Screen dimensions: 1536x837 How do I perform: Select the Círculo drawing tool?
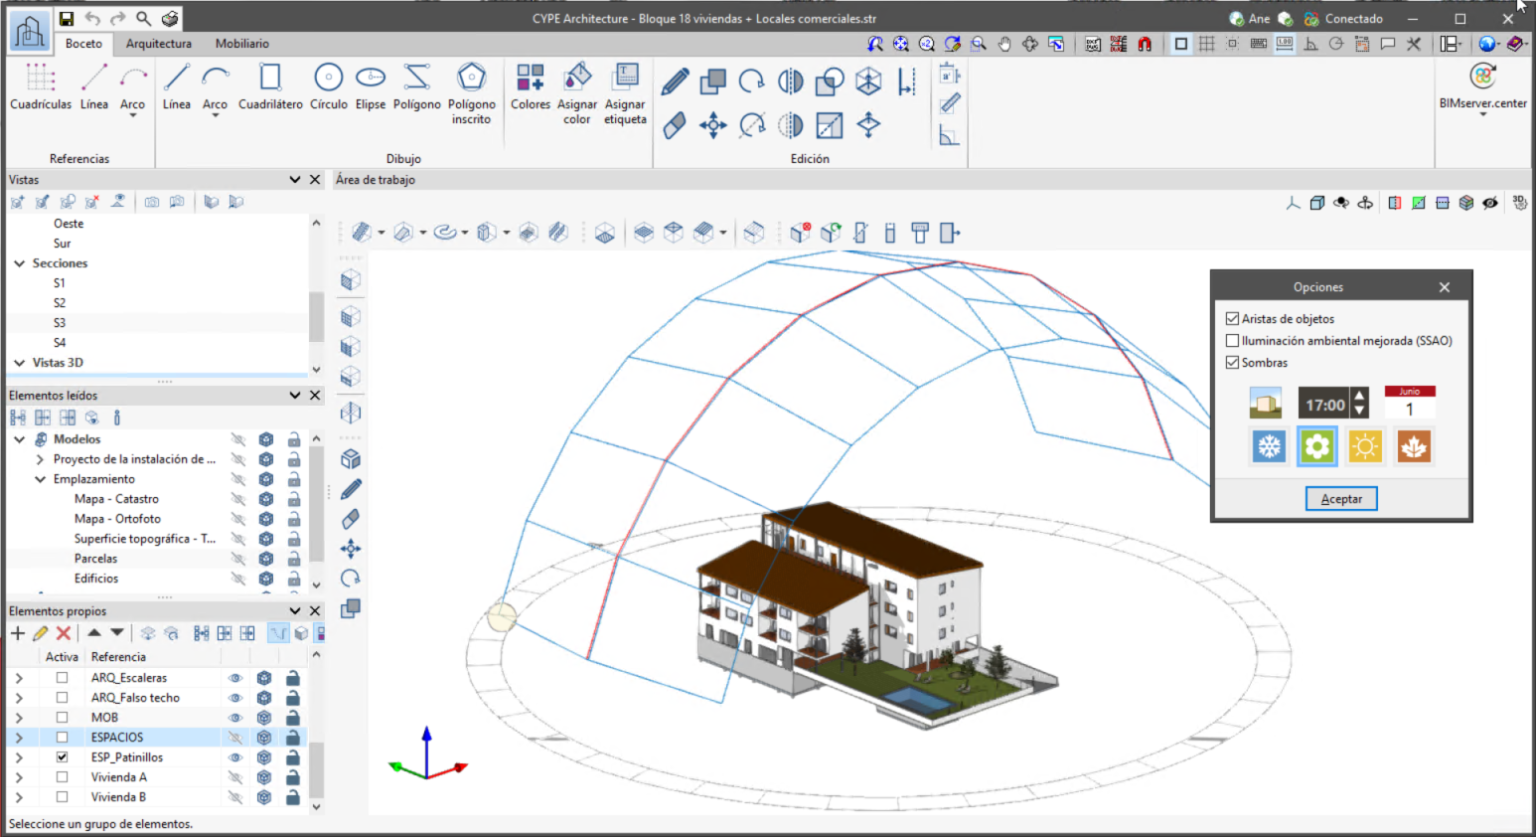328,90
